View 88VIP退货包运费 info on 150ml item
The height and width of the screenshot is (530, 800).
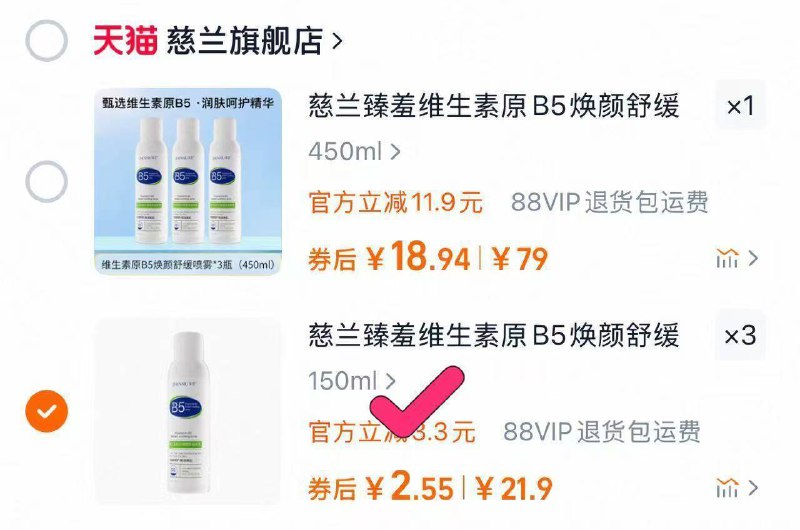click(602, 432)
